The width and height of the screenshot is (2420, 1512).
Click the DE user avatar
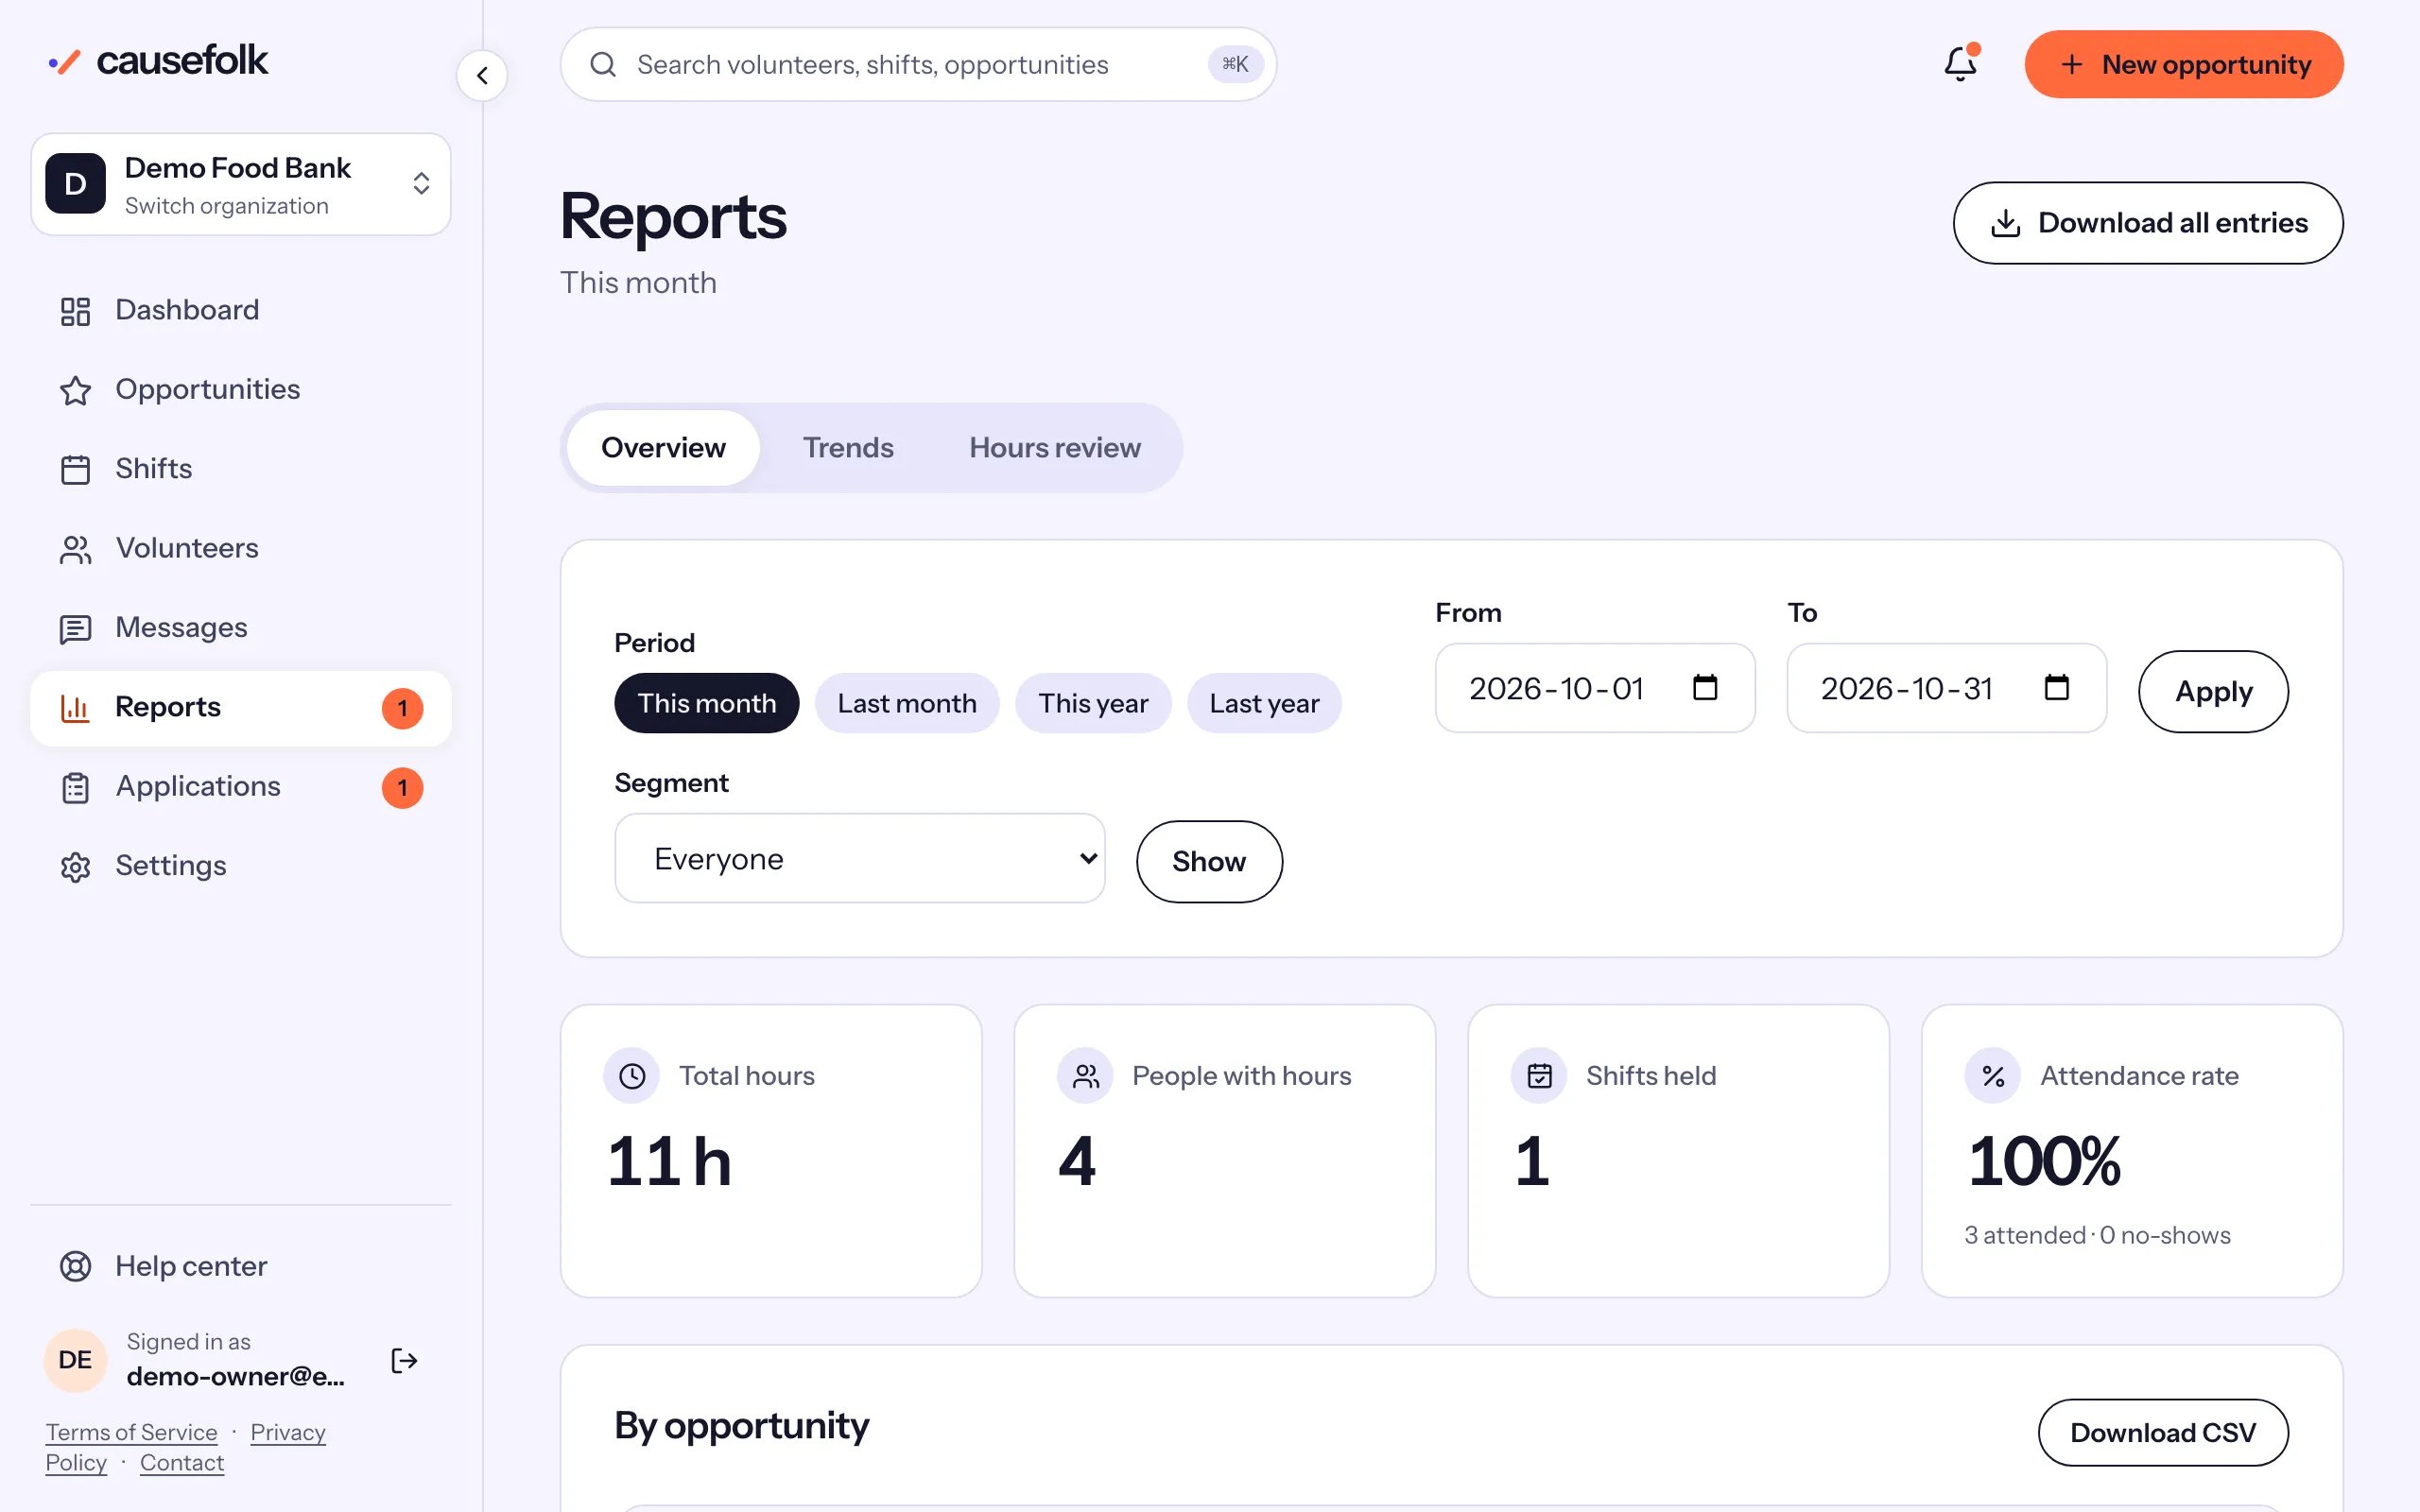[x=75, y=1360]
